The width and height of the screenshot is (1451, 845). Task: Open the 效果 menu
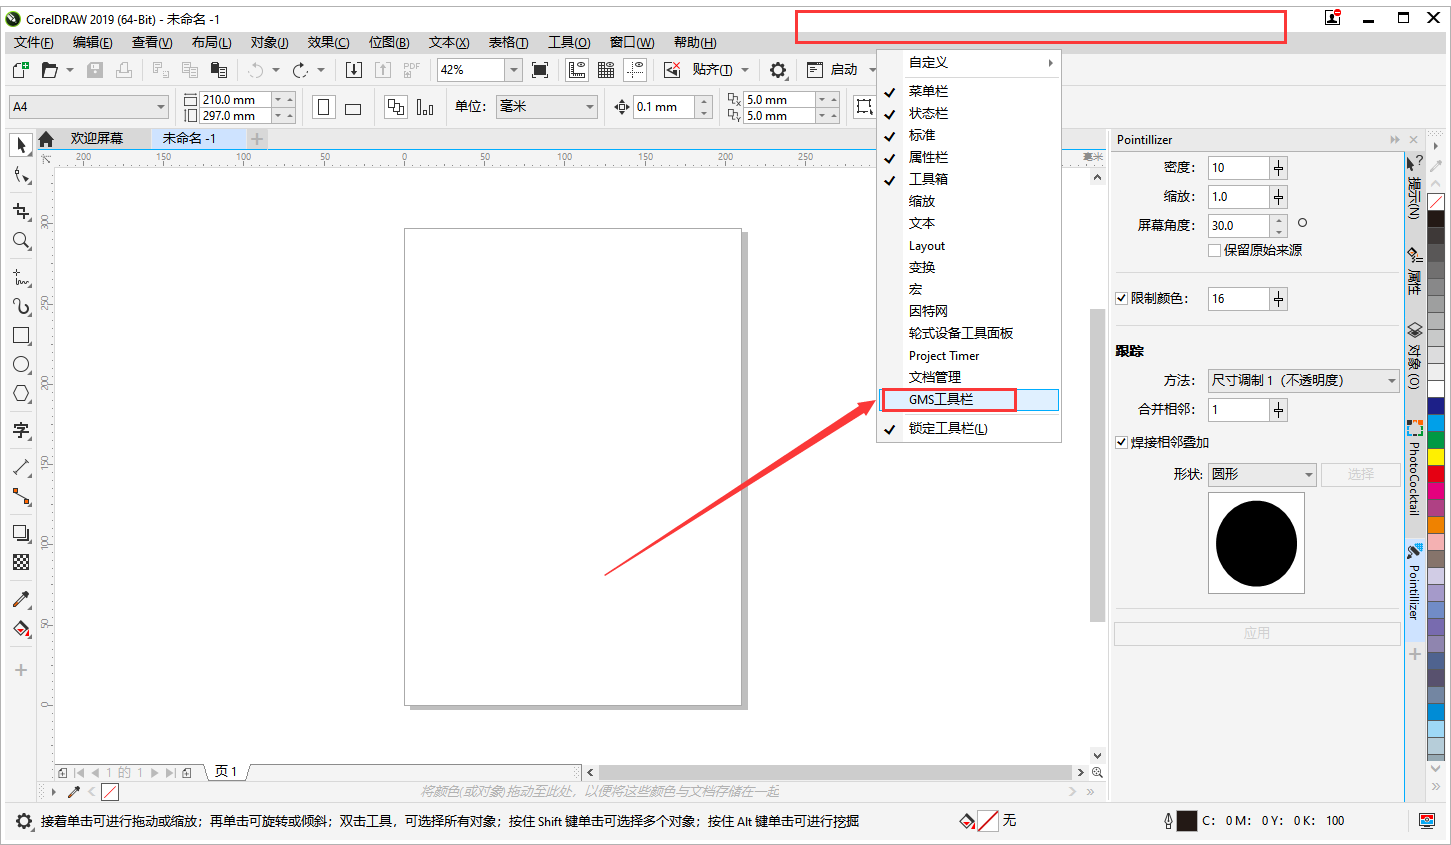(x=328, y=42)
